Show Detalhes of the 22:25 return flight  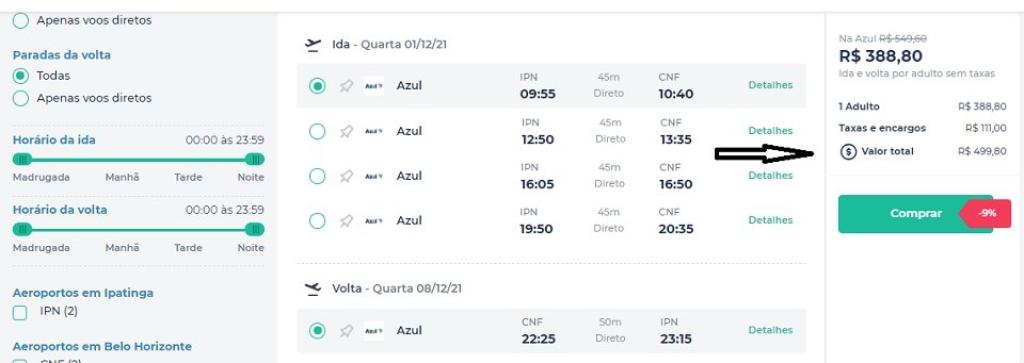tap(770, 330)
